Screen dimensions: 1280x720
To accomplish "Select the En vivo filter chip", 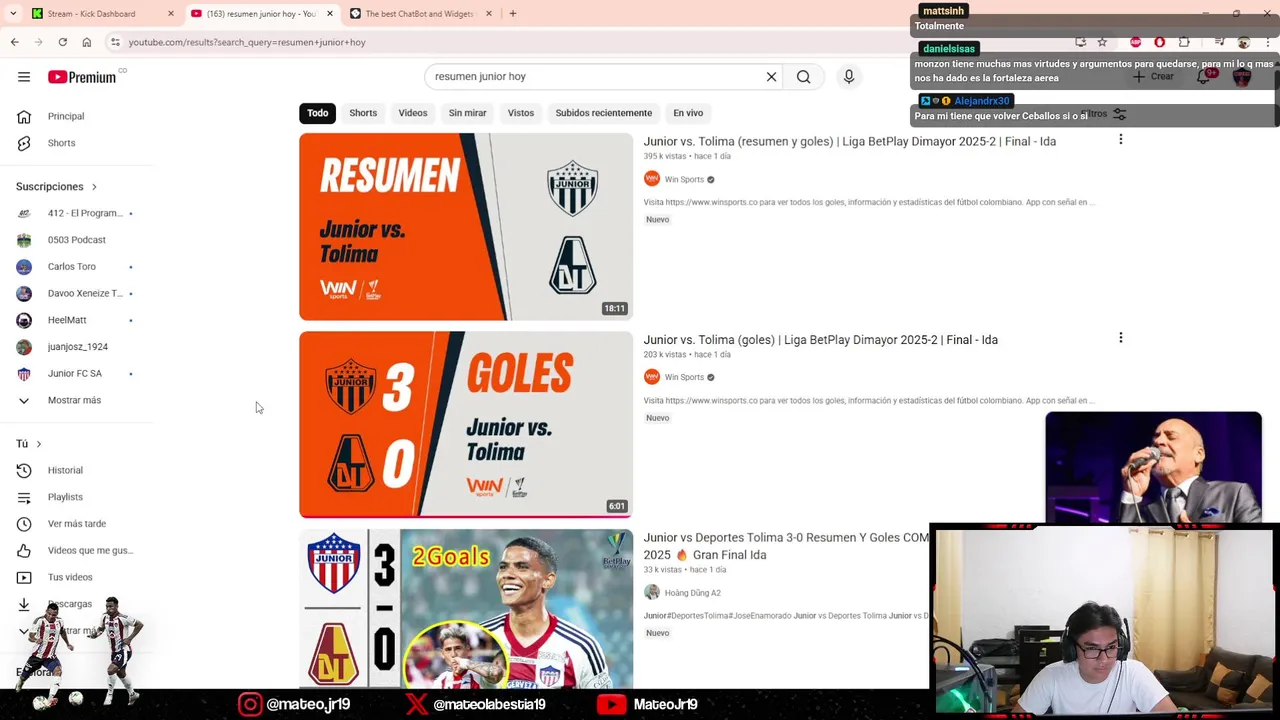I will click(688, 113).
